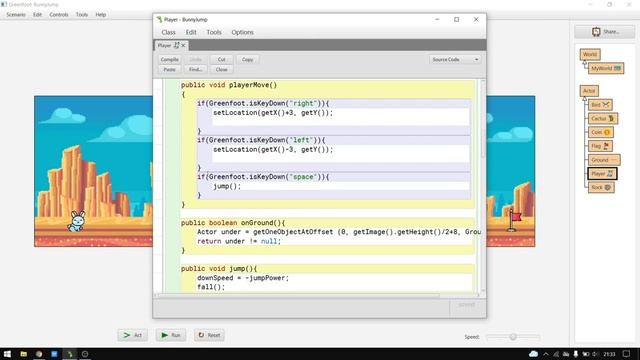The width and height of the screenshot is (640, 360).
Task: Click the 'public void playerMove()' line
Action: pos(229,85)
